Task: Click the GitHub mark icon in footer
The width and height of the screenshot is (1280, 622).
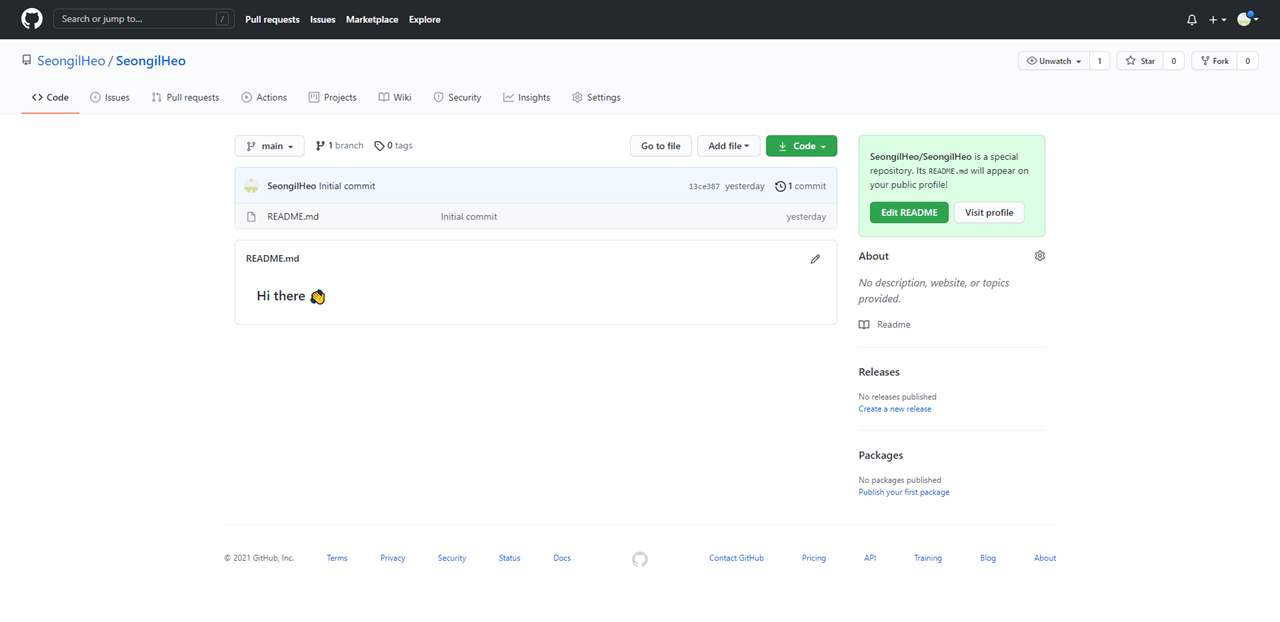Action: click(x=640, y=559)
